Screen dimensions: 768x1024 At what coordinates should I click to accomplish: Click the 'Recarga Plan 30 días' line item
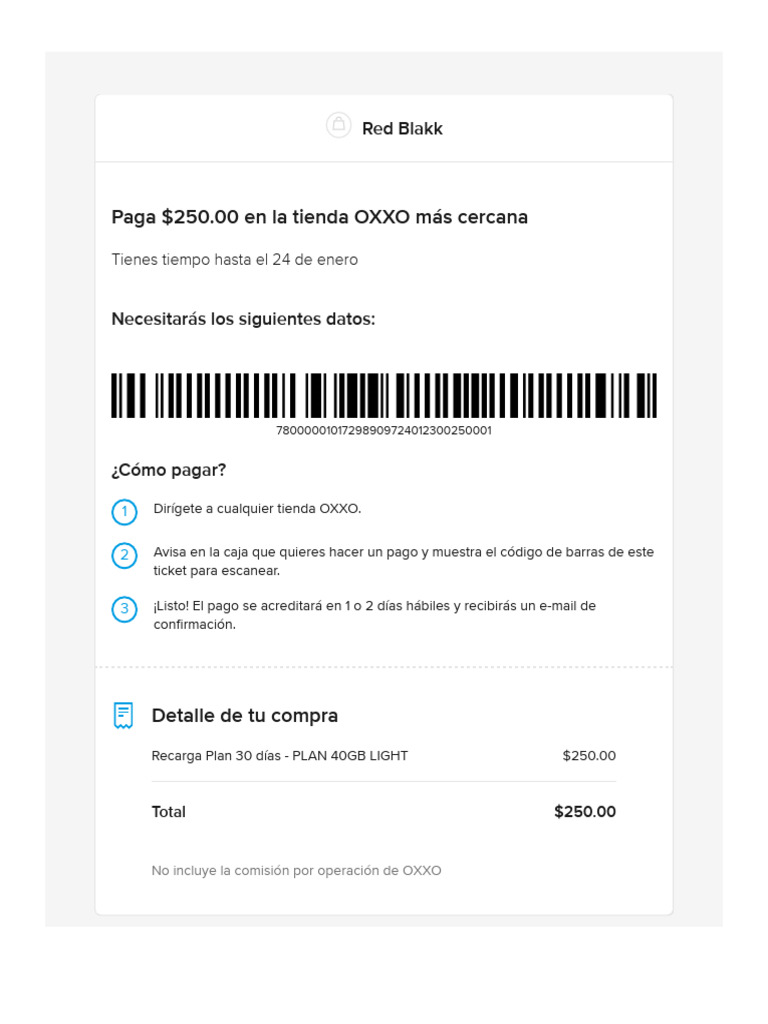(279, 756)
